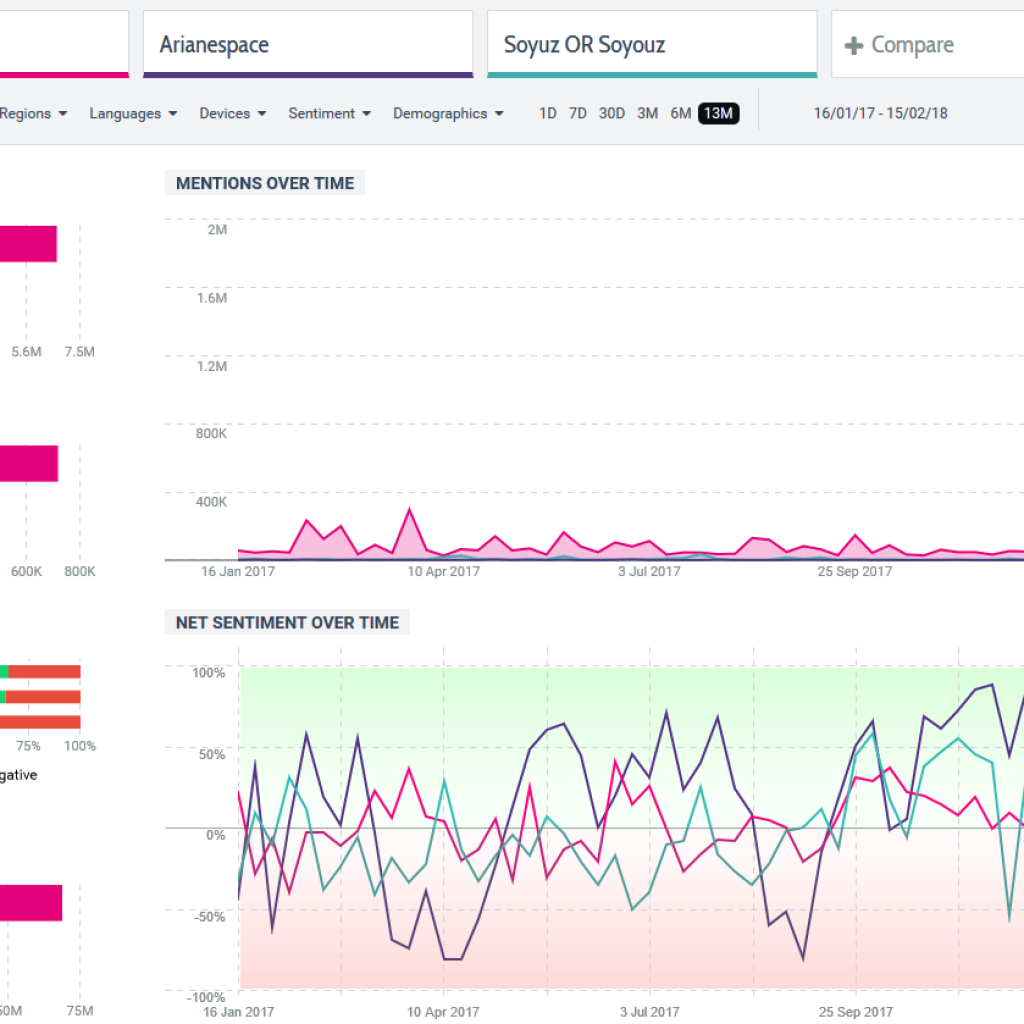Choose the 6M time range
Screen dimensions: 1024x1024
pyautogui.click(x=680, y=114)
